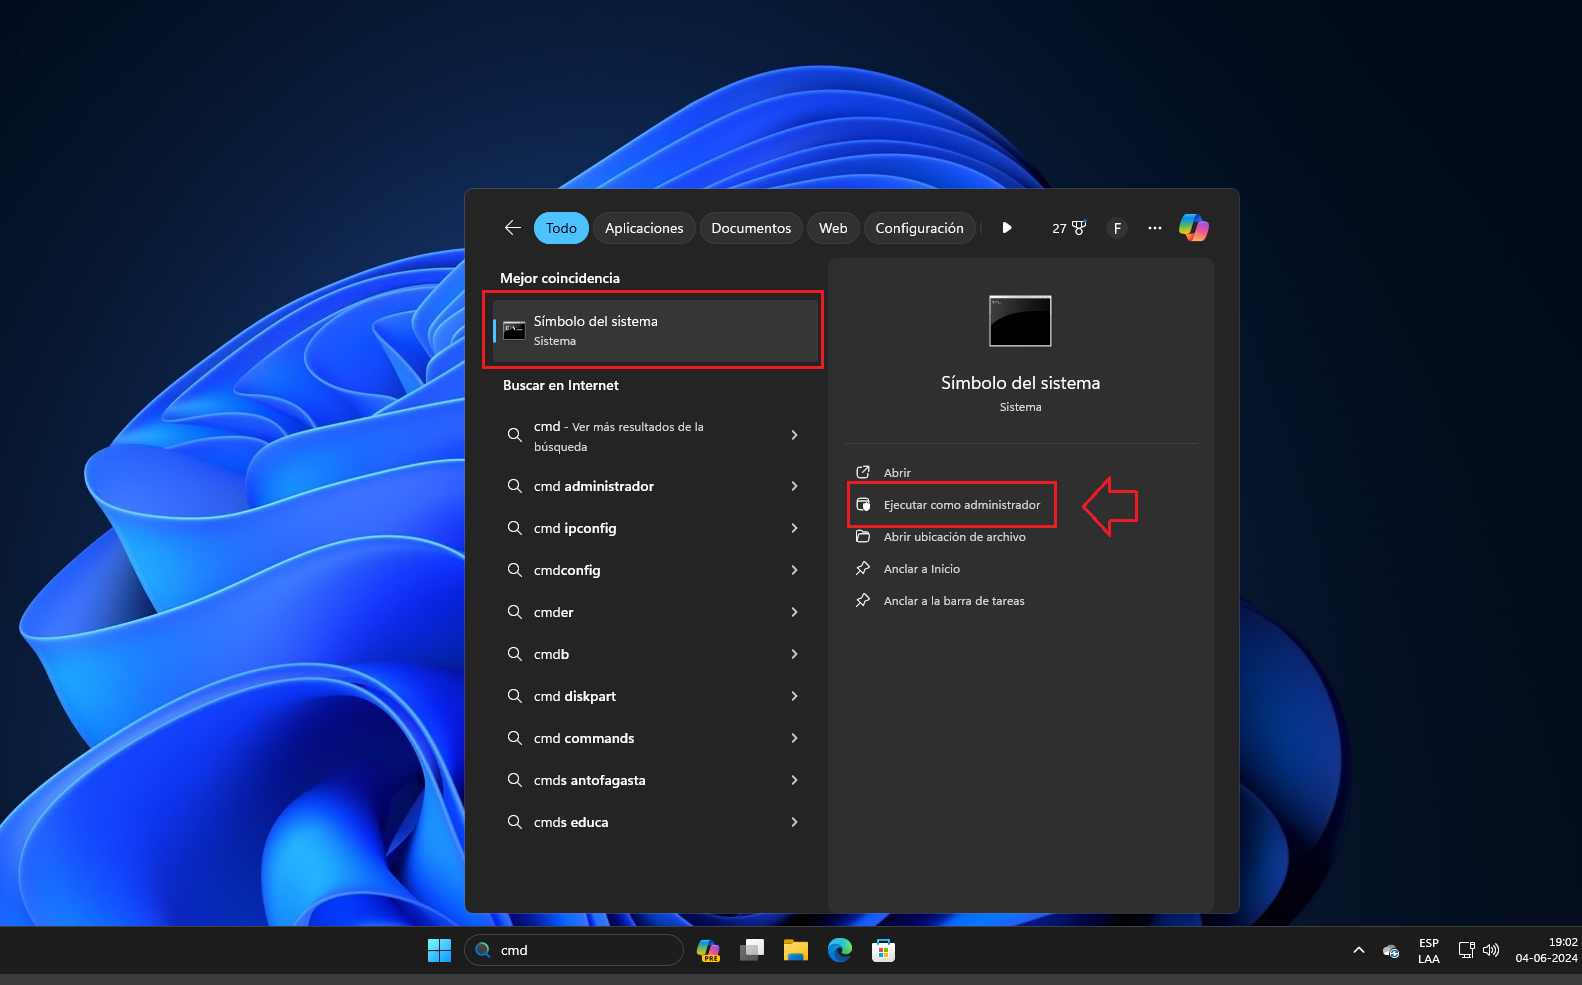The height and width of the screenshot is (985, 1582).
Task: Launch Microsoft Edge from the taskbar
Action: 839,950
